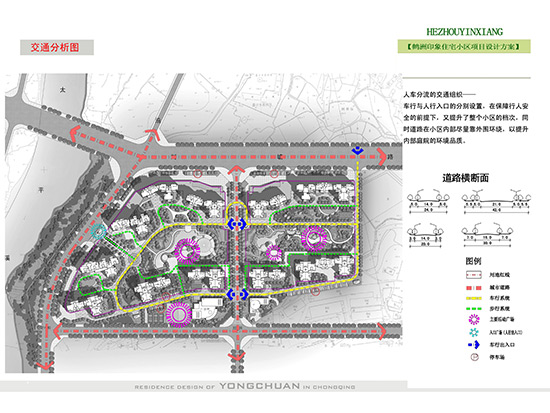Click the 道路横断面 section heading

pyautogui.click(x=465, y=178)
